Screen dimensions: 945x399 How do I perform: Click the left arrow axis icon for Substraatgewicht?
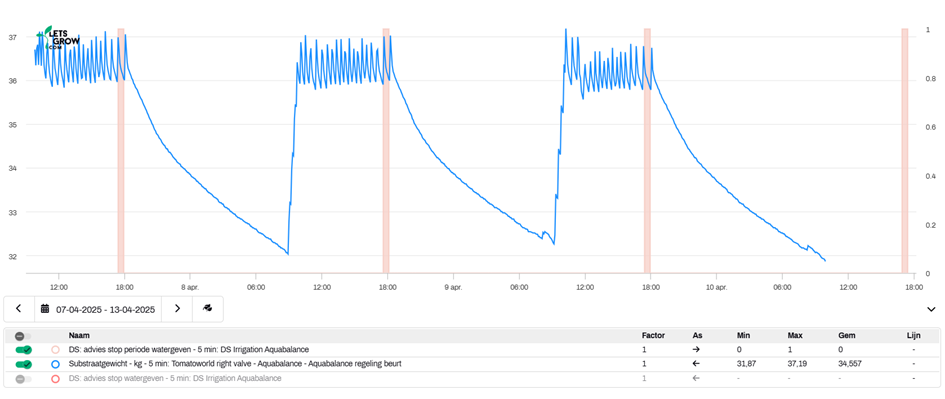click(696, 364)
